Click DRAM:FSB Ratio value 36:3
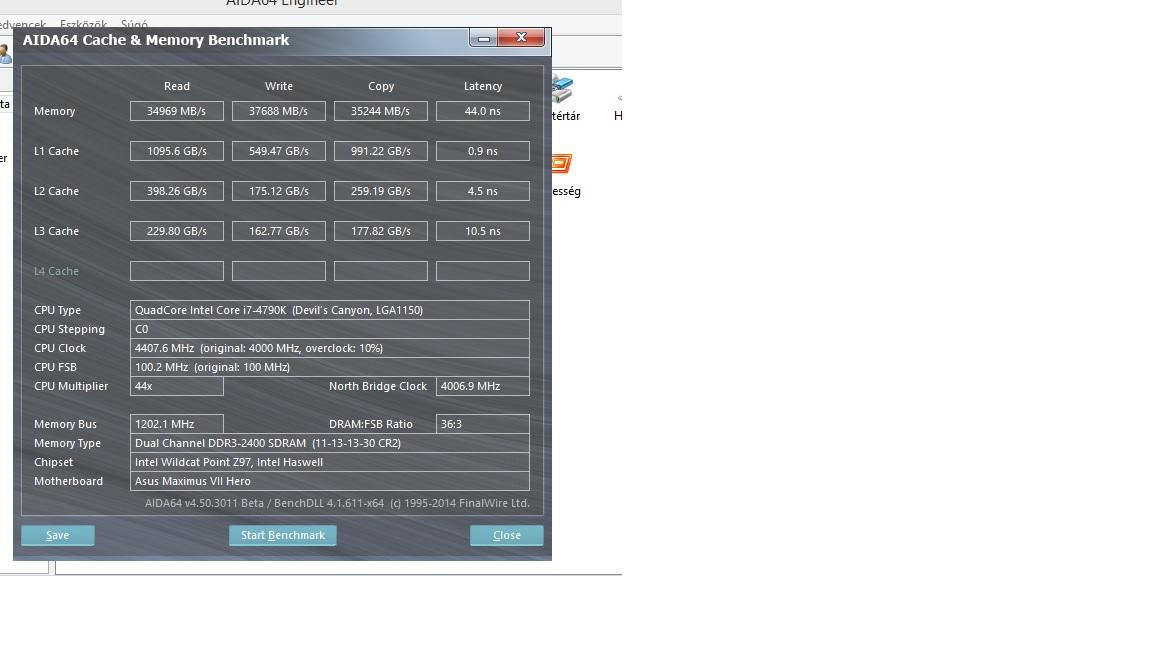Screen dimensions: 1152x648 pos(483,424)
